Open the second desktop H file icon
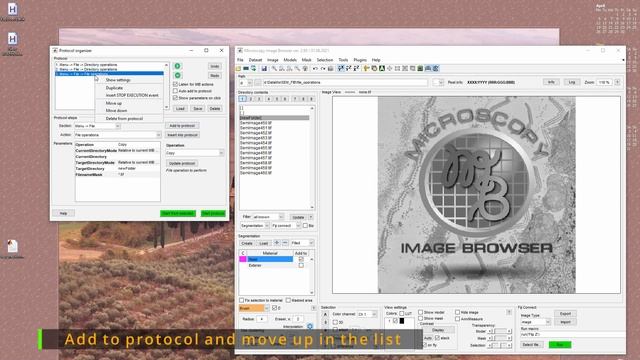This screenshot has width=640, height=360. (12, 39)
